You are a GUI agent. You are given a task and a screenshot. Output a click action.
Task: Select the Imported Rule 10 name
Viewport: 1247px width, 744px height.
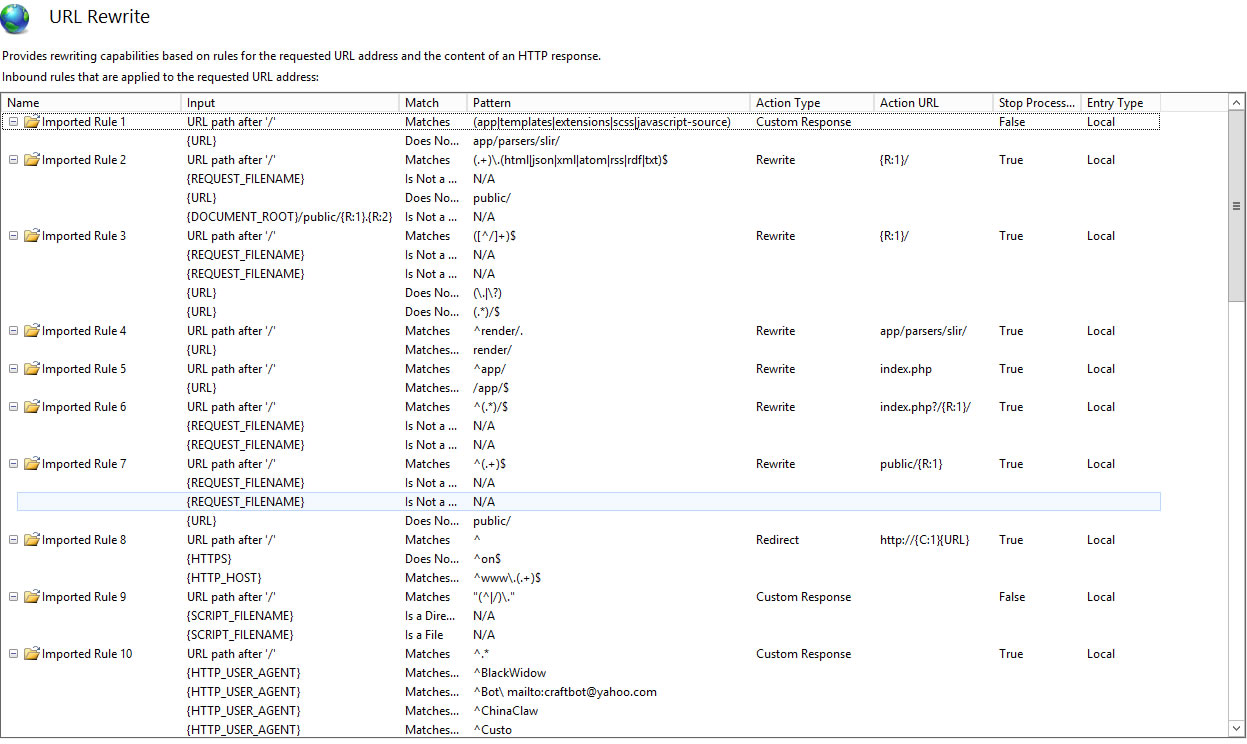[87, 654]
